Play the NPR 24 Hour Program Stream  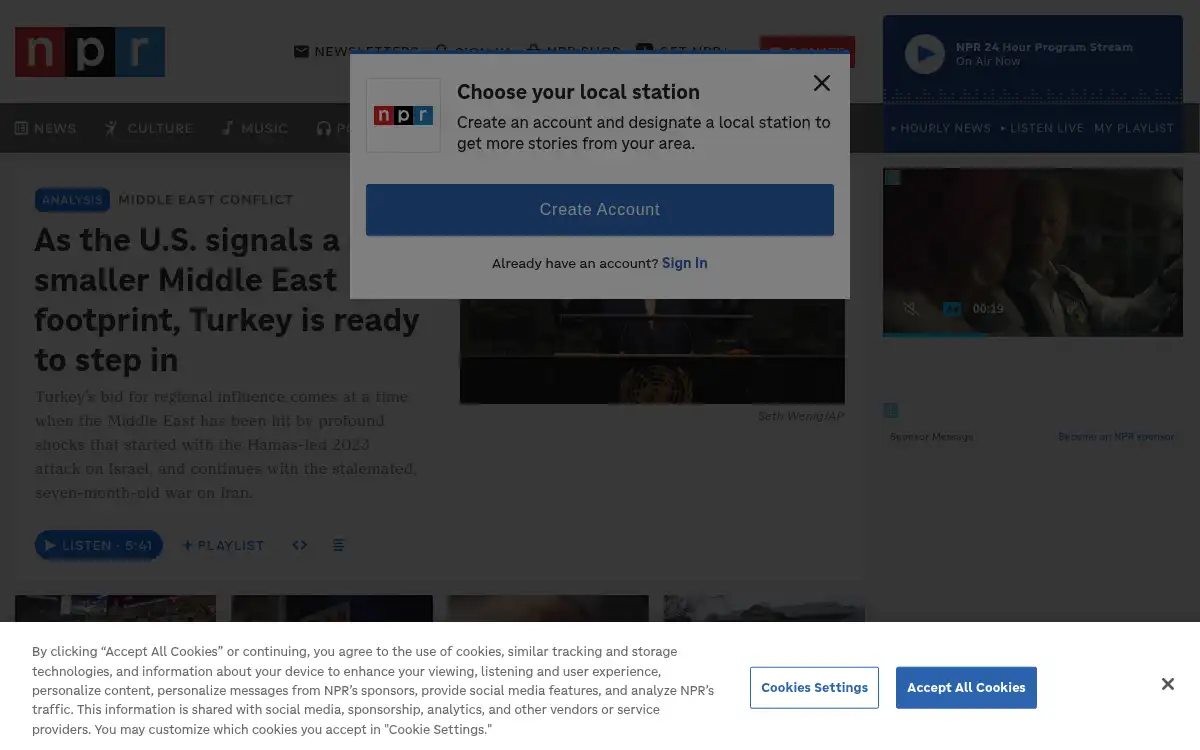(925, 54)
